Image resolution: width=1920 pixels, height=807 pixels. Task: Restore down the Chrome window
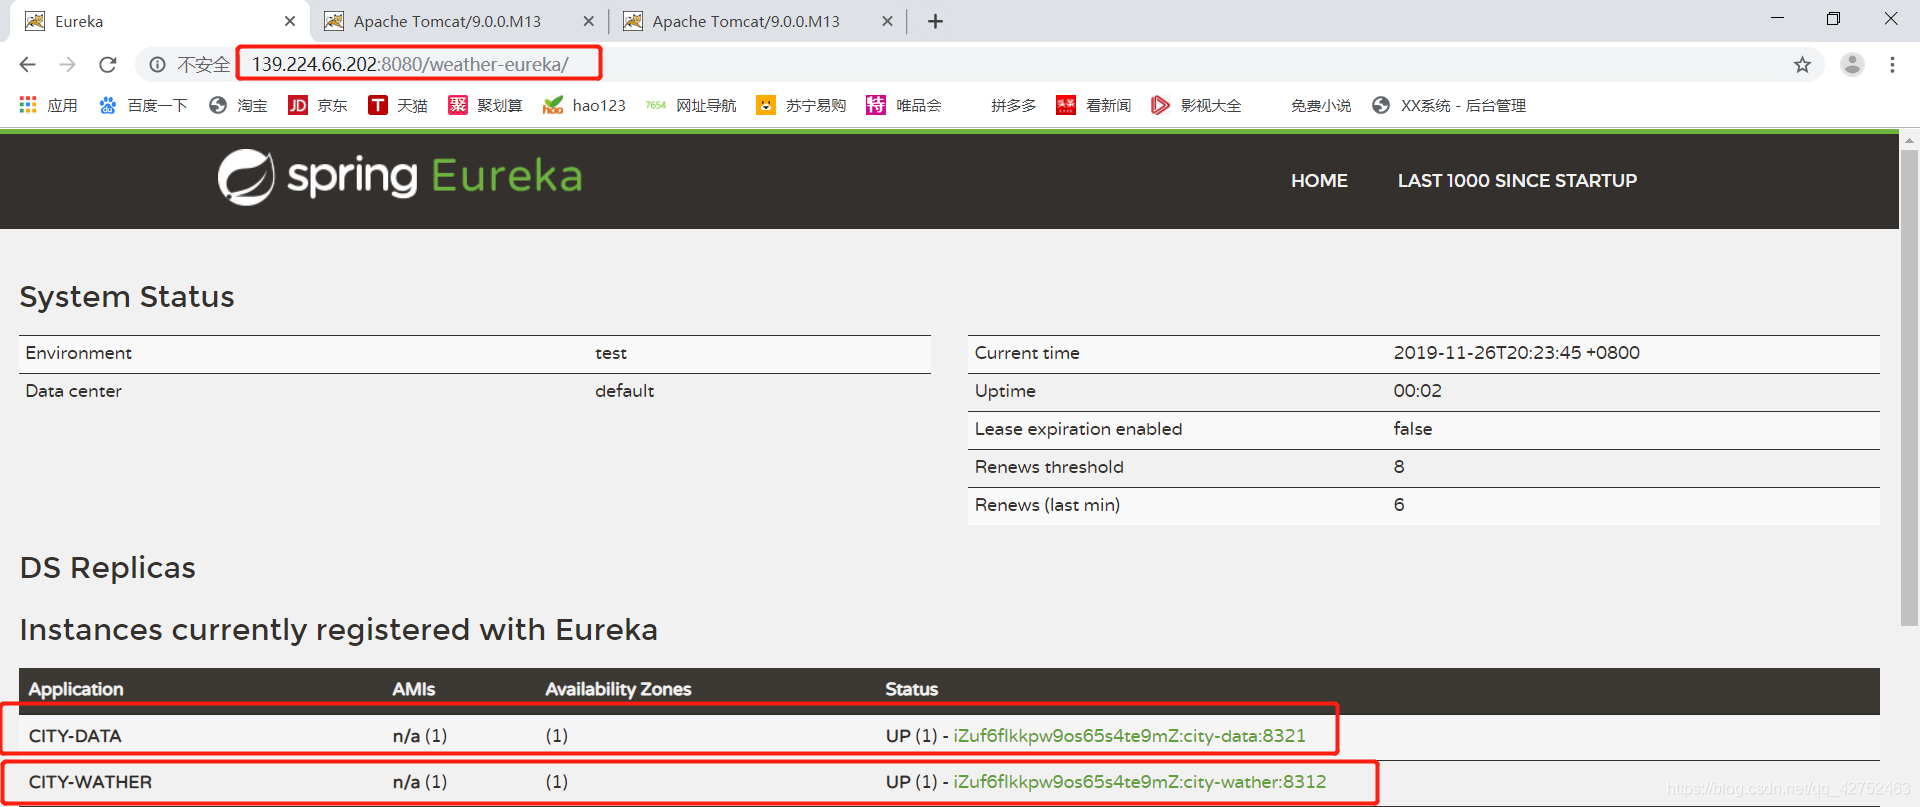[x=1833, y=18]
